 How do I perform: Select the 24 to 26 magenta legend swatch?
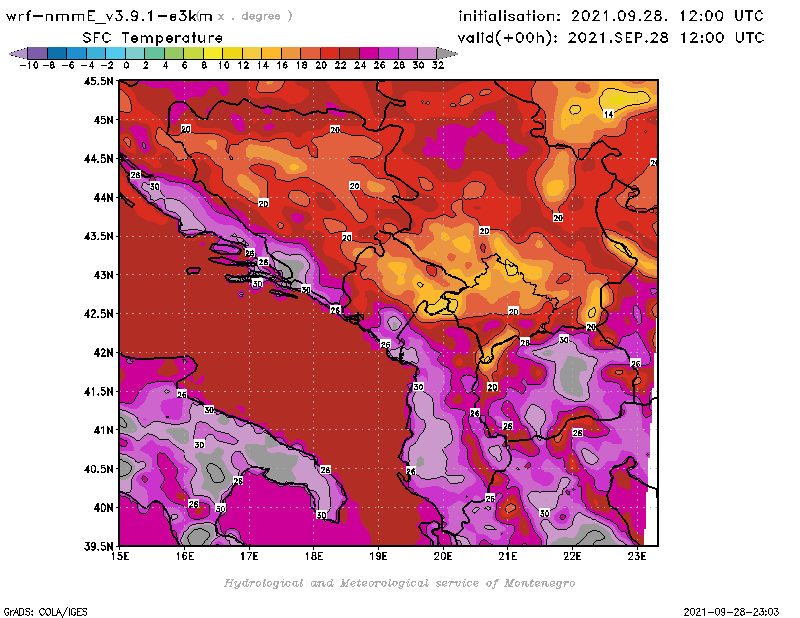pyautogui.click(x=368, y=53)
